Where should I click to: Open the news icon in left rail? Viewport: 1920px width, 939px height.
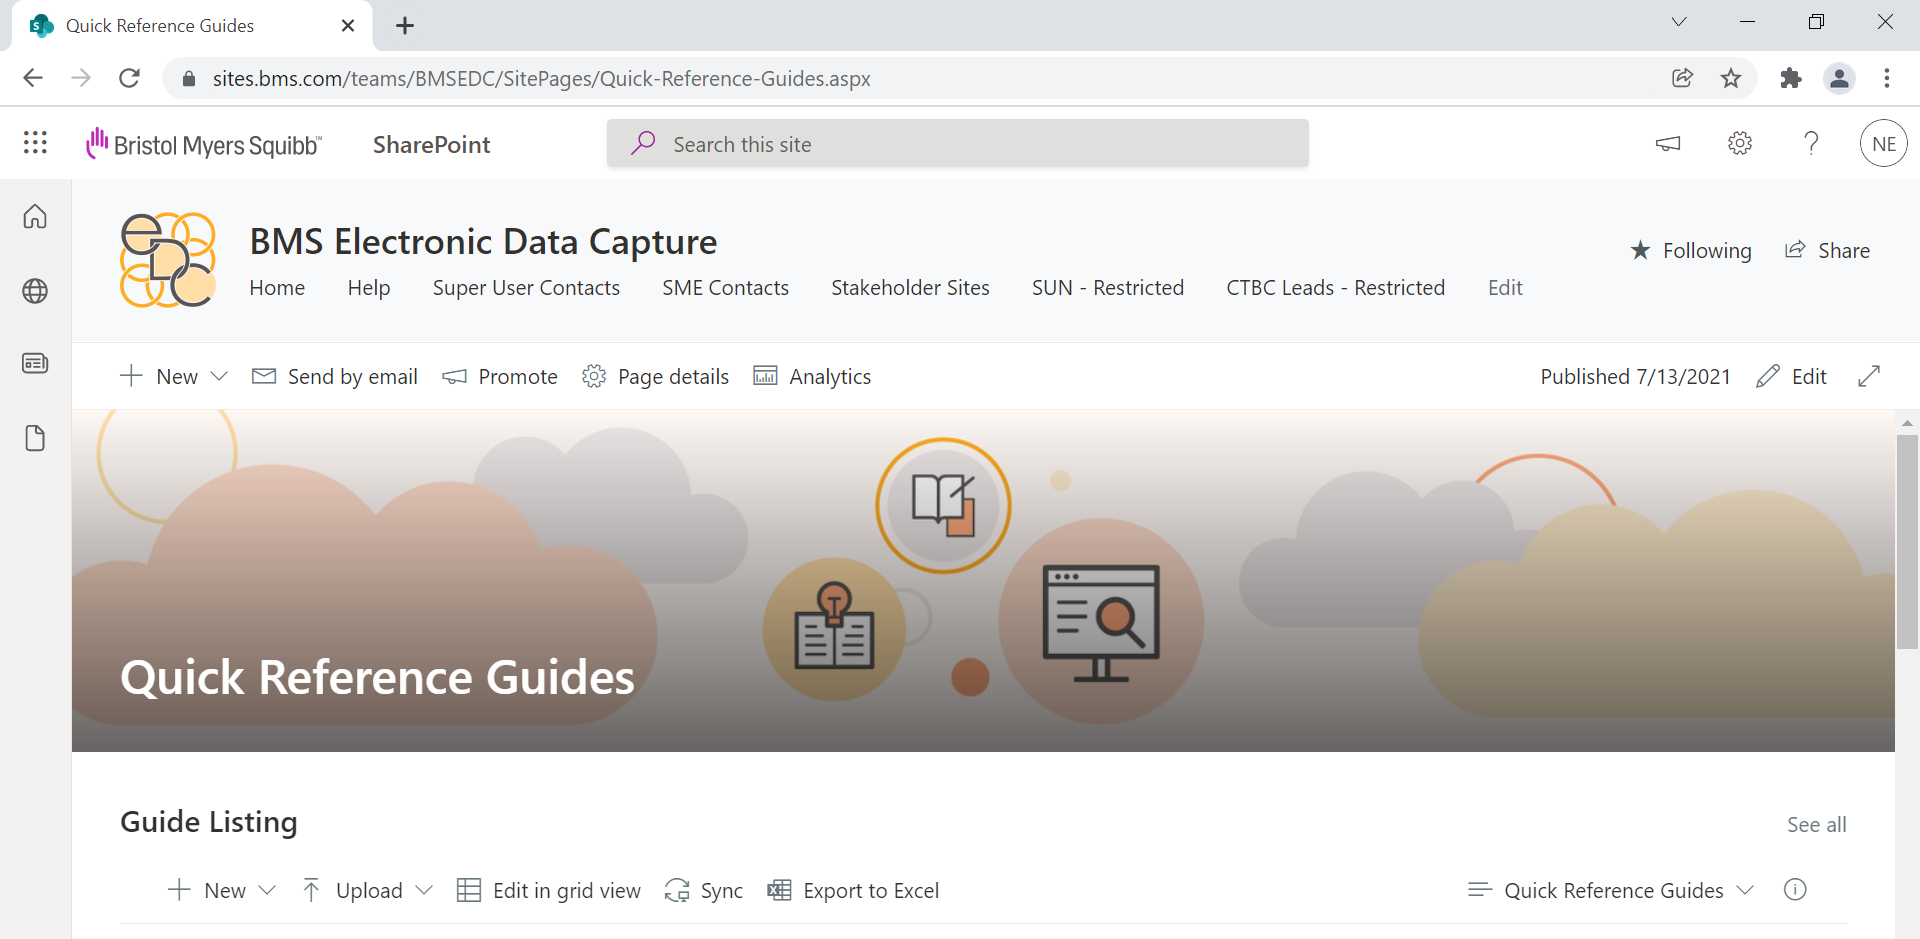click(35, 363)
